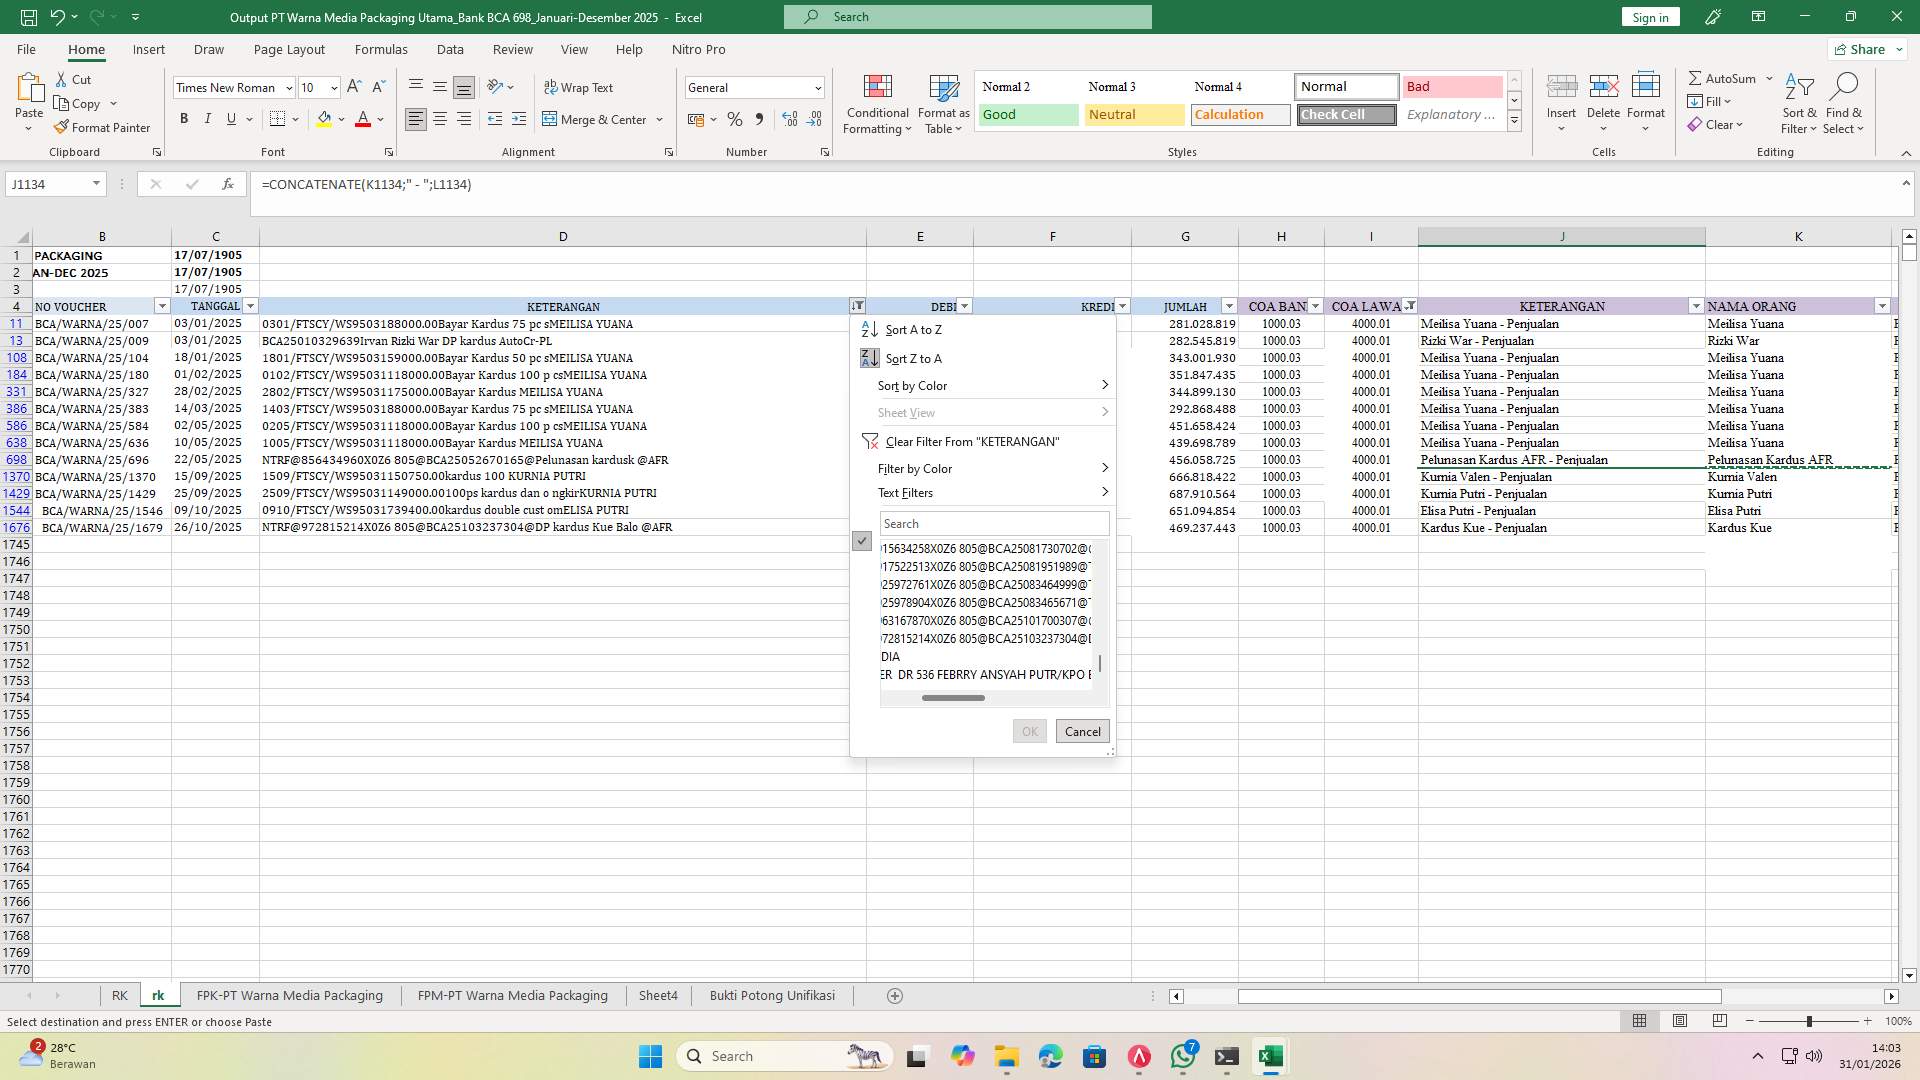Apply Percent Style formatting

click(x=735, y=119)
